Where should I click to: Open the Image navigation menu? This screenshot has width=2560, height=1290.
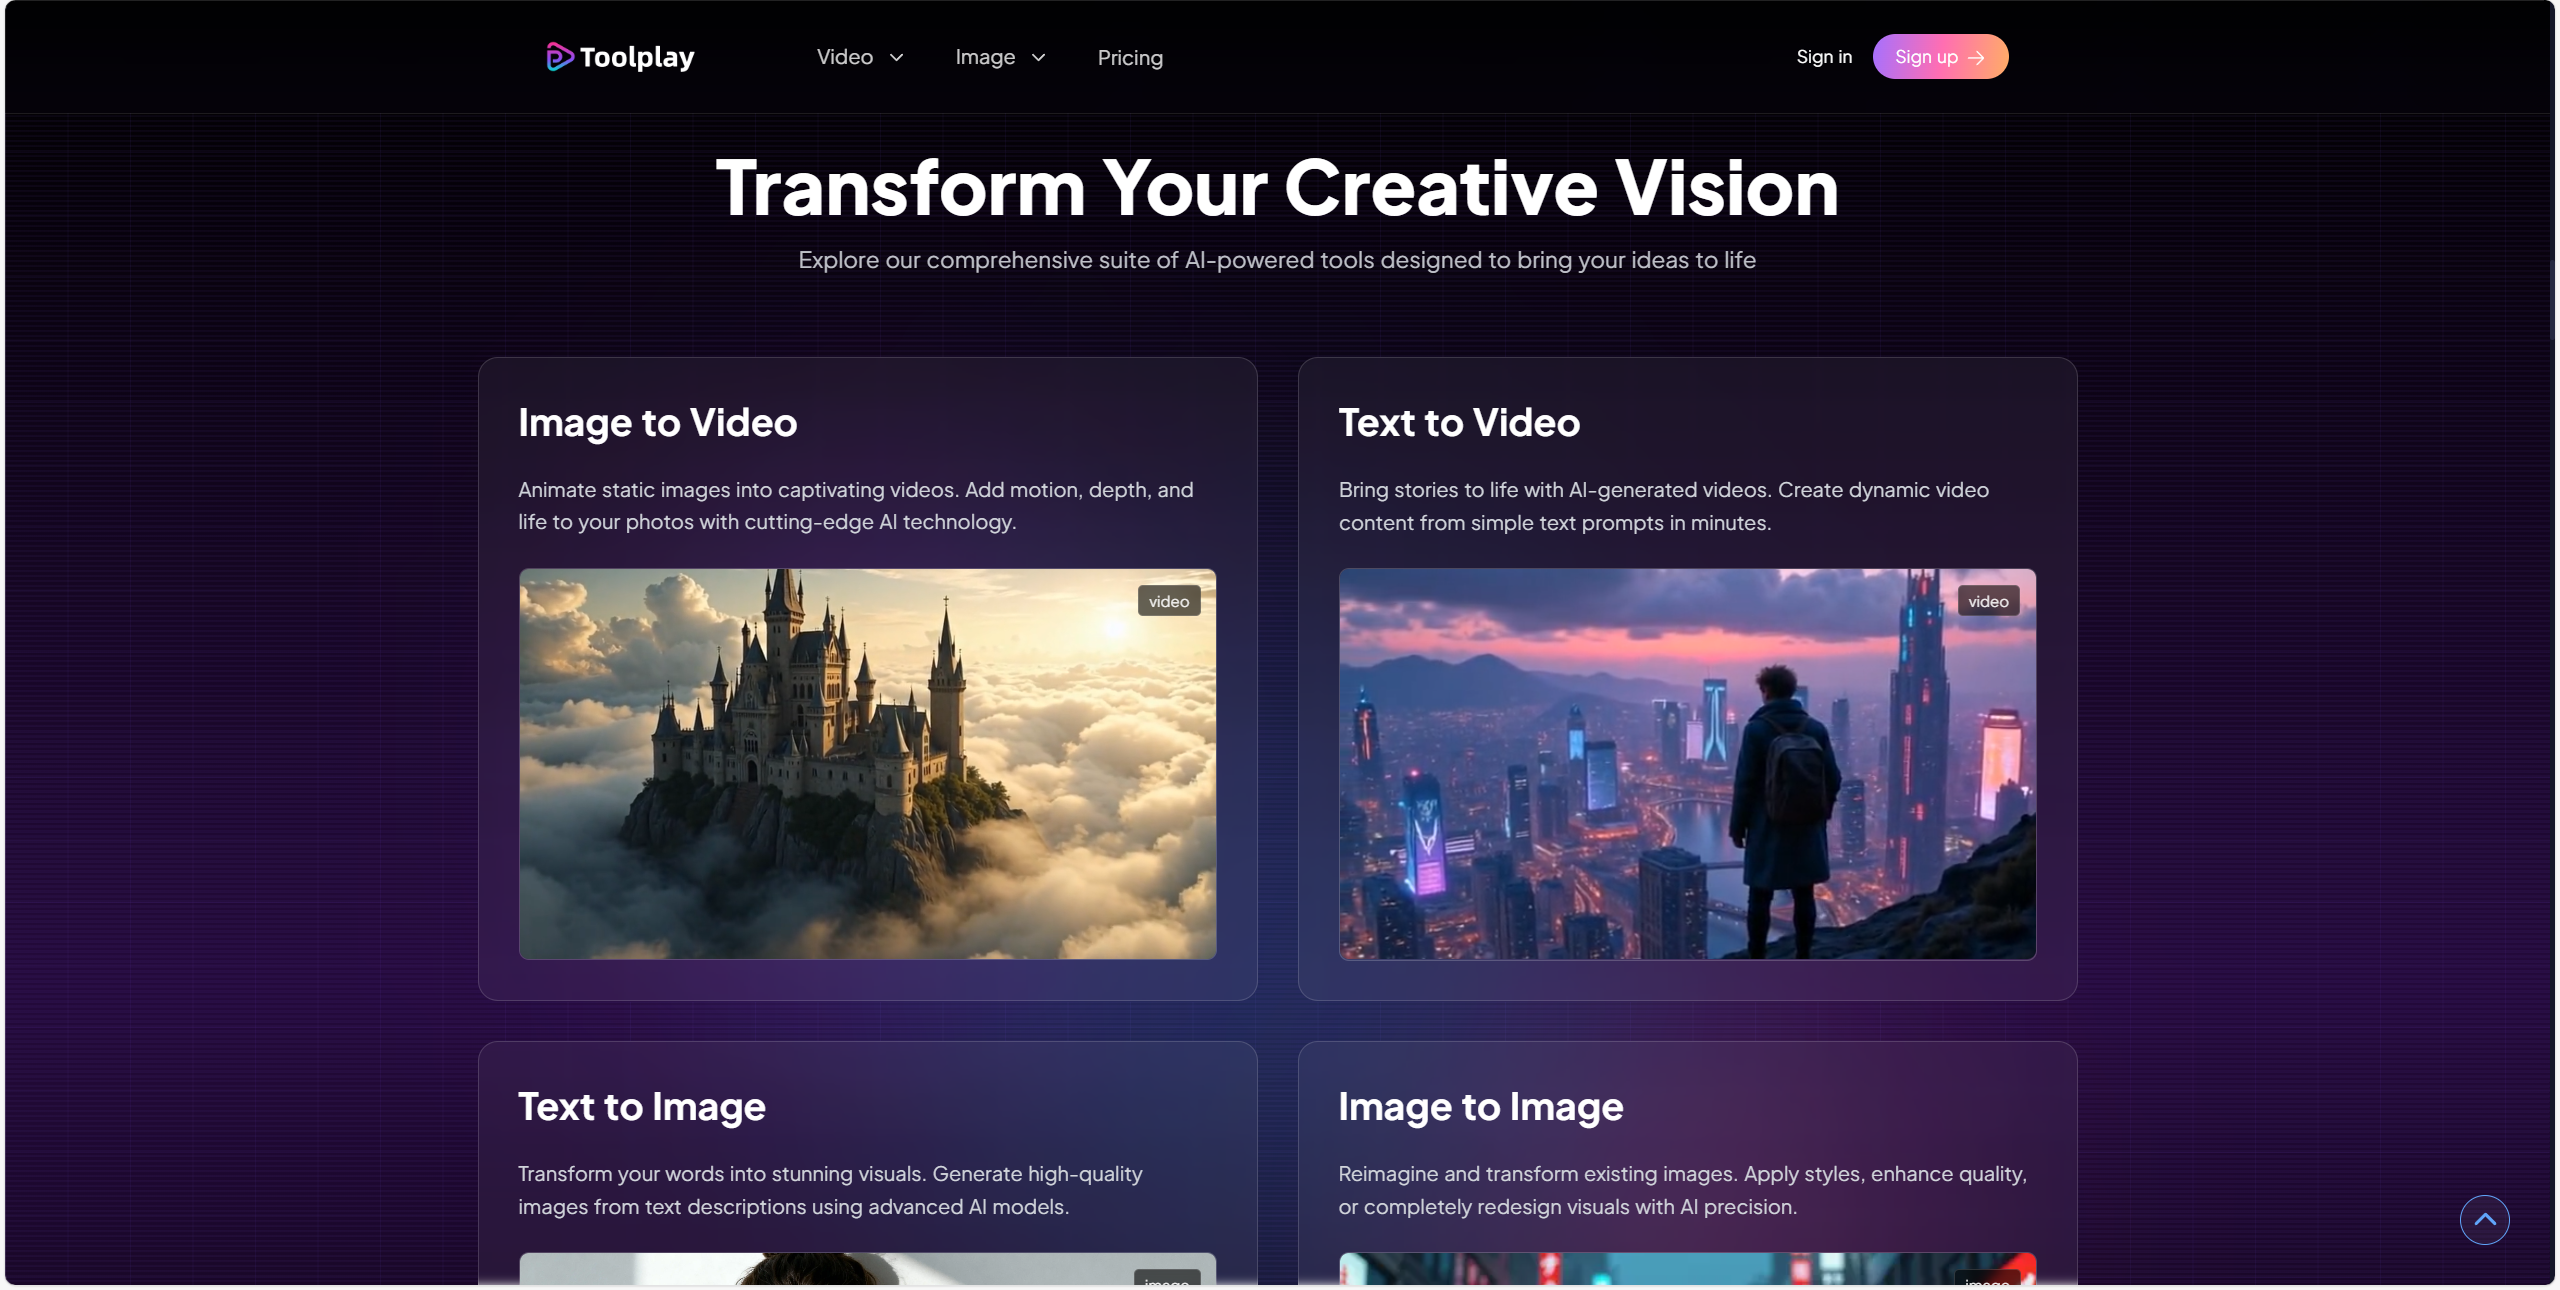[1000, 57]
